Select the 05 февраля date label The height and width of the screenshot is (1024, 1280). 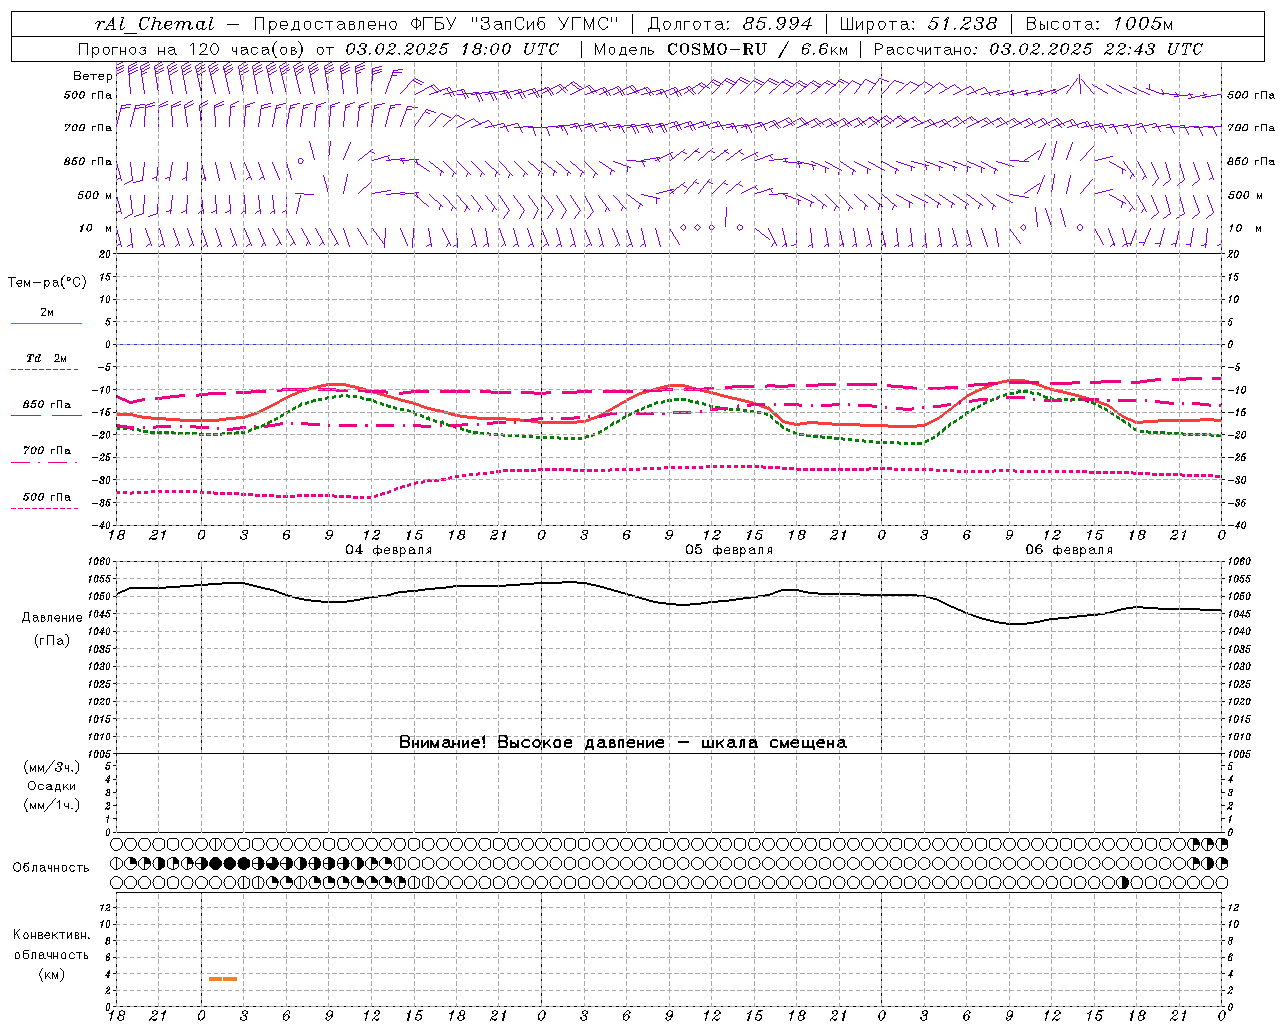(x=729, y=550)
